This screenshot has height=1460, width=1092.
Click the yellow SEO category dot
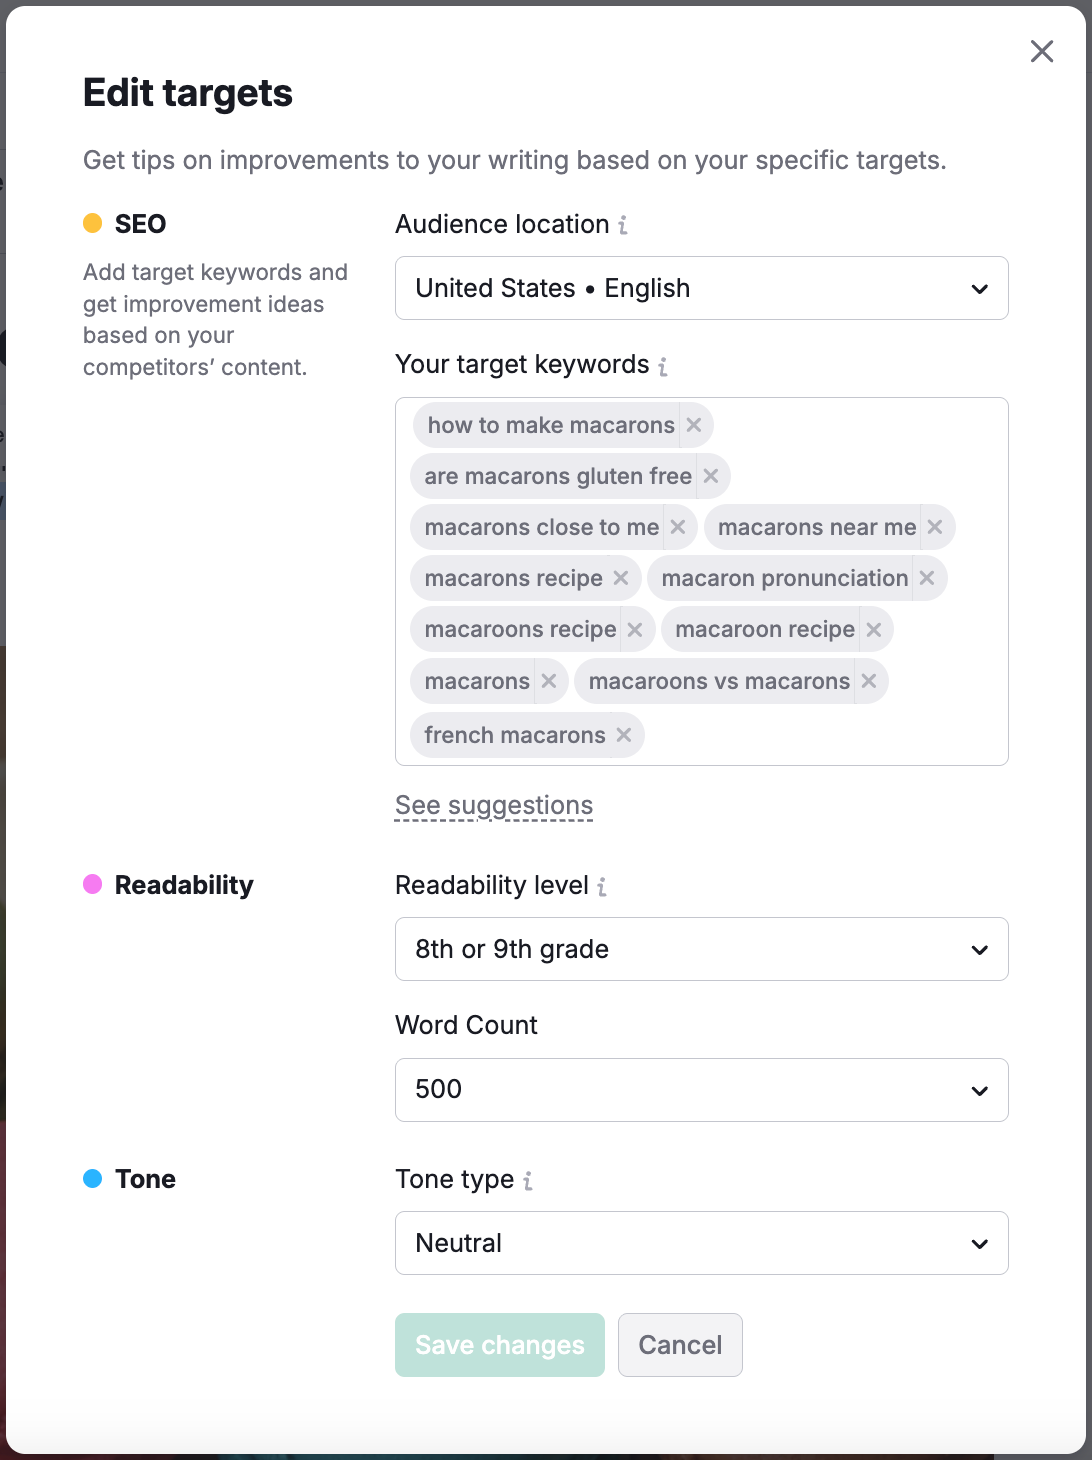coord(93,223)
